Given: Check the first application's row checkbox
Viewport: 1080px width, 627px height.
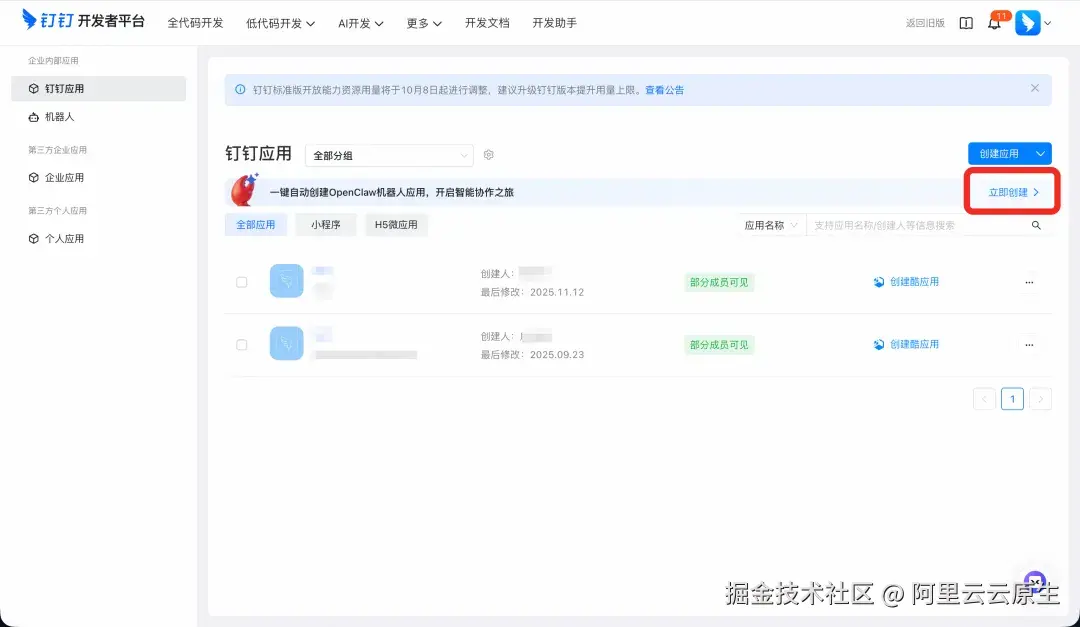Looking at the screenshot, I should click(241, 281).
